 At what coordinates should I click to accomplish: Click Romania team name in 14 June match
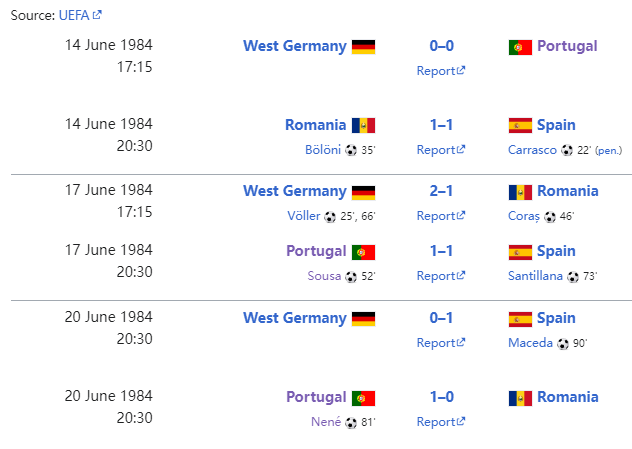(315, 125)
